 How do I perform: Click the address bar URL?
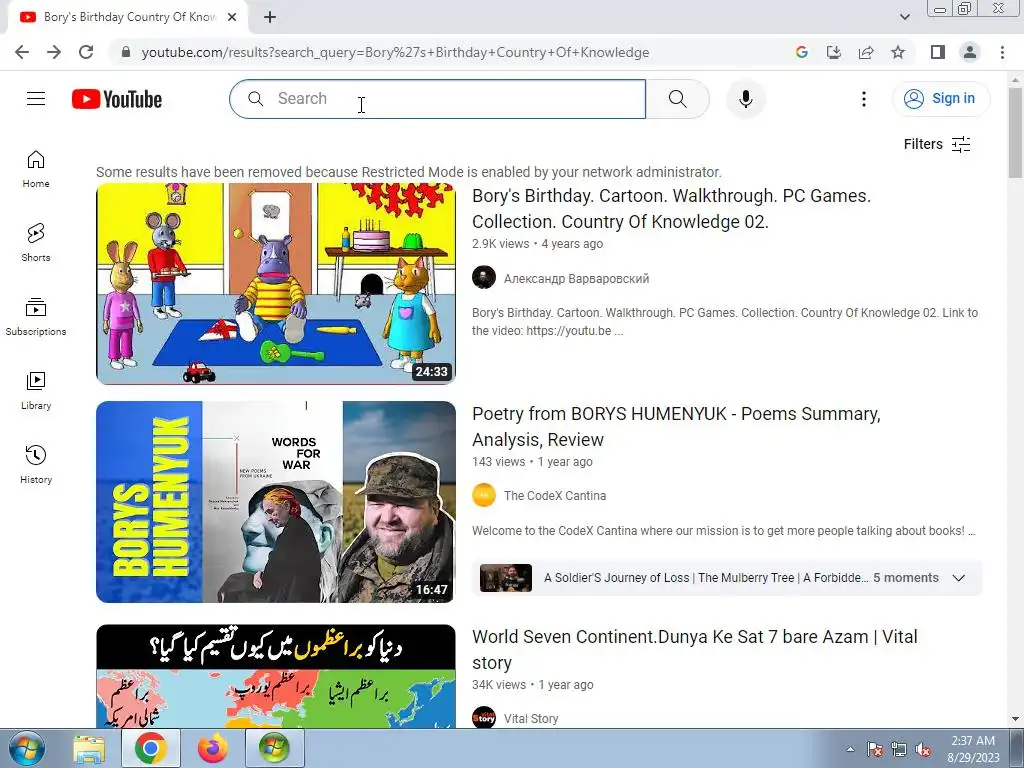pos(395,52)
